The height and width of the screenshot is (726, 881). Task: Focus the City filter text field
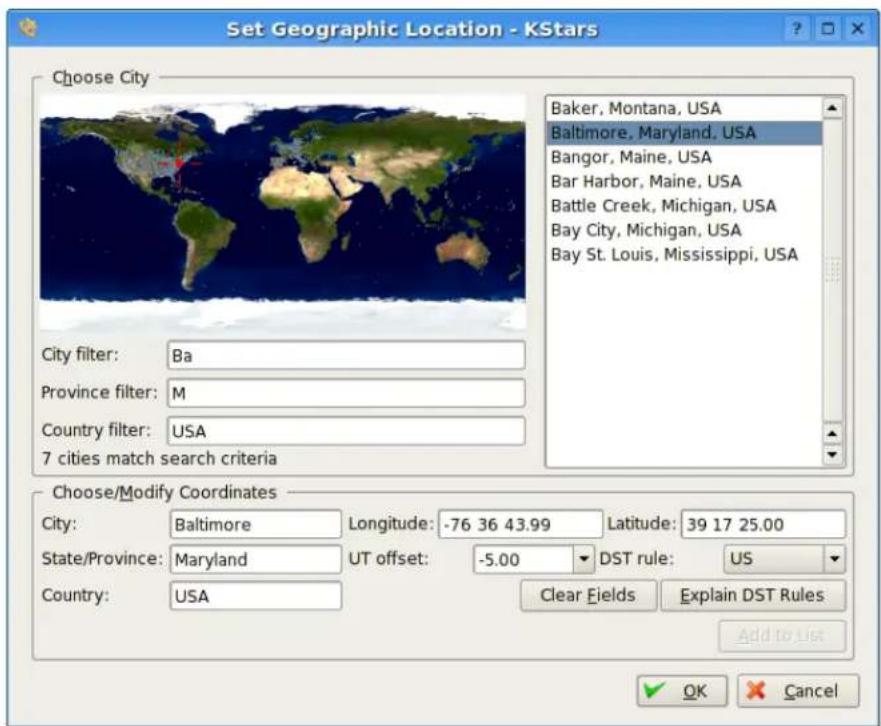[x=346, y=355]
